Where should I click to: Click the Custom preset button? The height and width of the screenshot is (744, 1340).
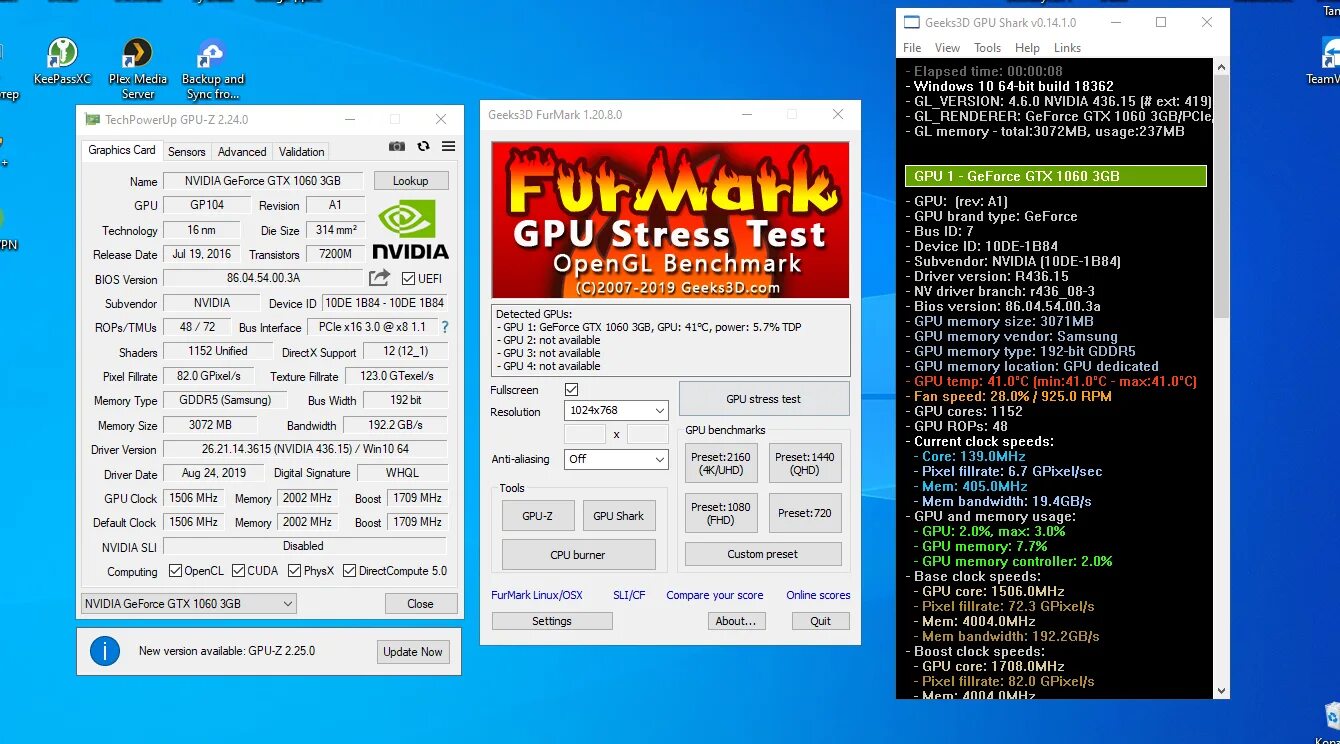pos(763,554)
